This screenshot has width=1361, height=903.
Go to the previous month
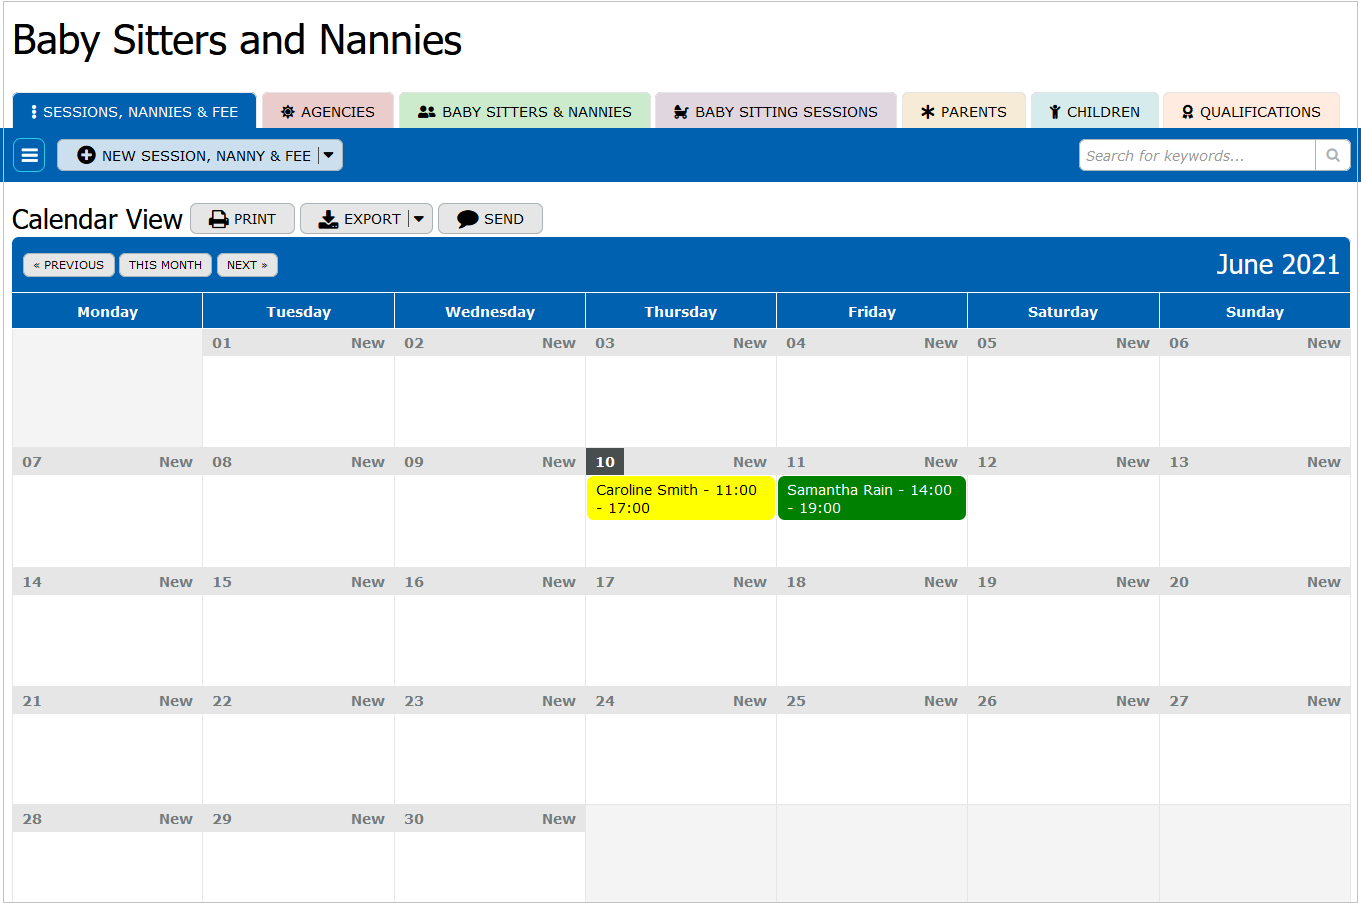(x=69, y=265)
